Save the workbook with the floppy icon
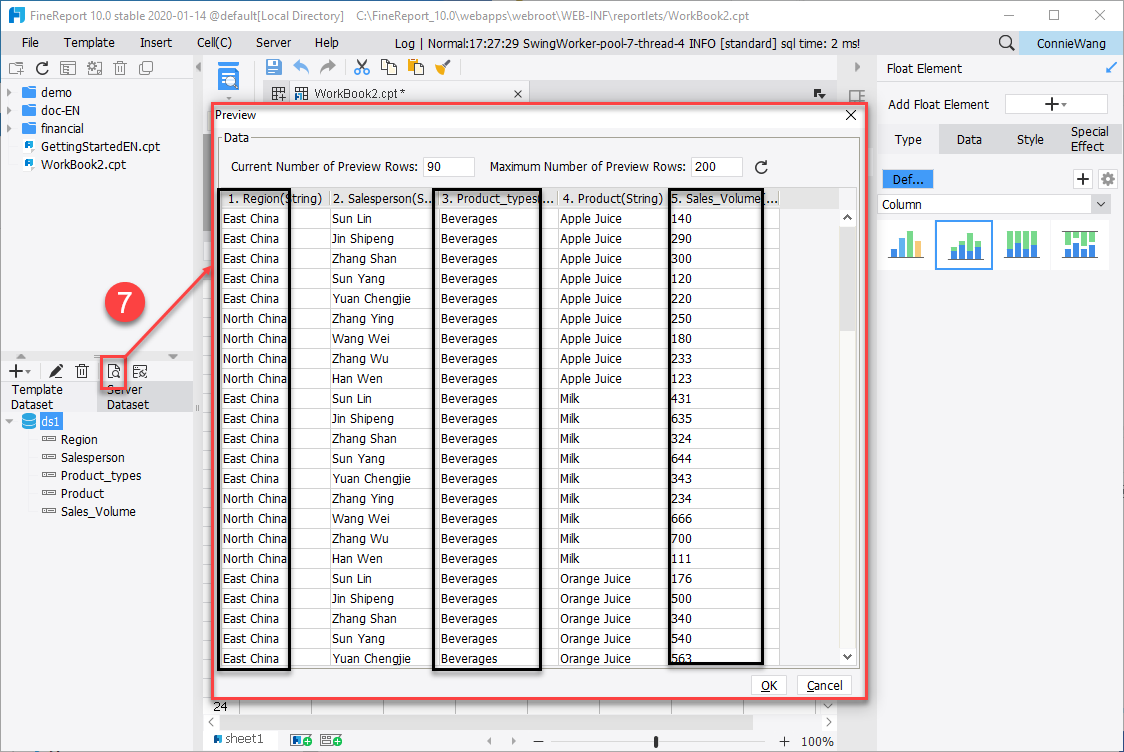The height and width of the screenshot is (752, 1124). (273, 67)
